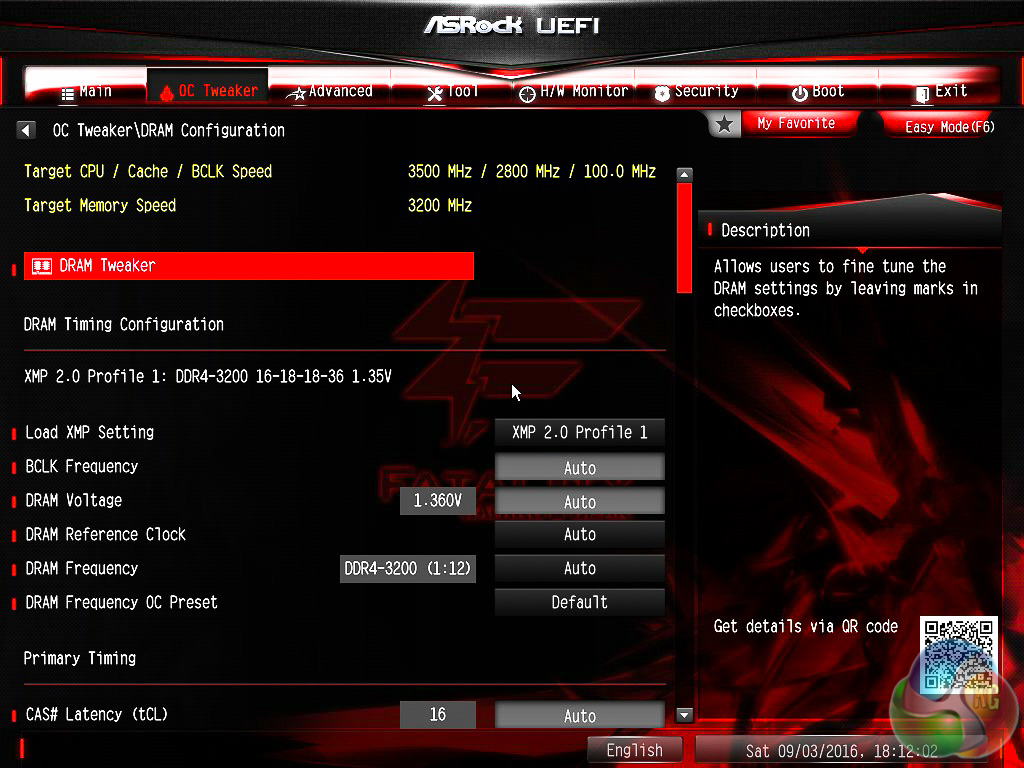Viewport: 1024px width, 768px height.
Task: Click the Tool tab wrench icon
Action: pos(435,93)
